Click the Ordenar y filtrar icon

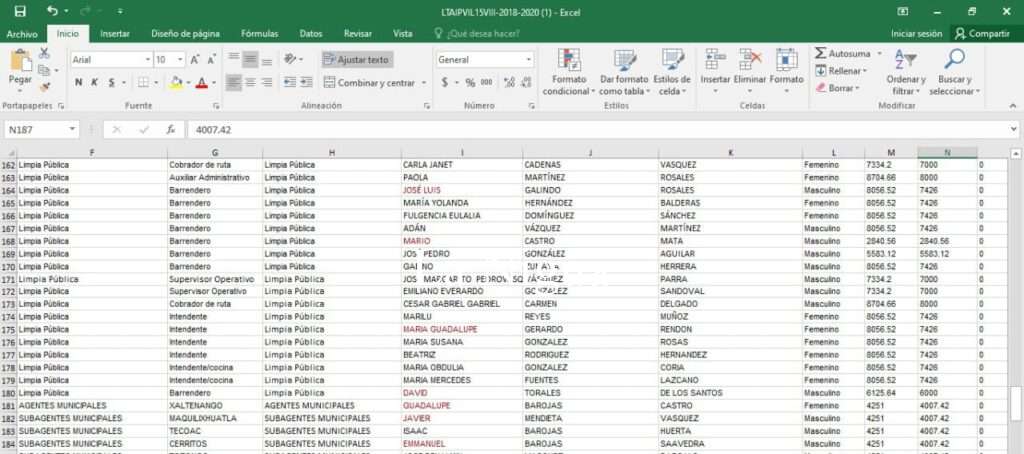click(905, 59)
